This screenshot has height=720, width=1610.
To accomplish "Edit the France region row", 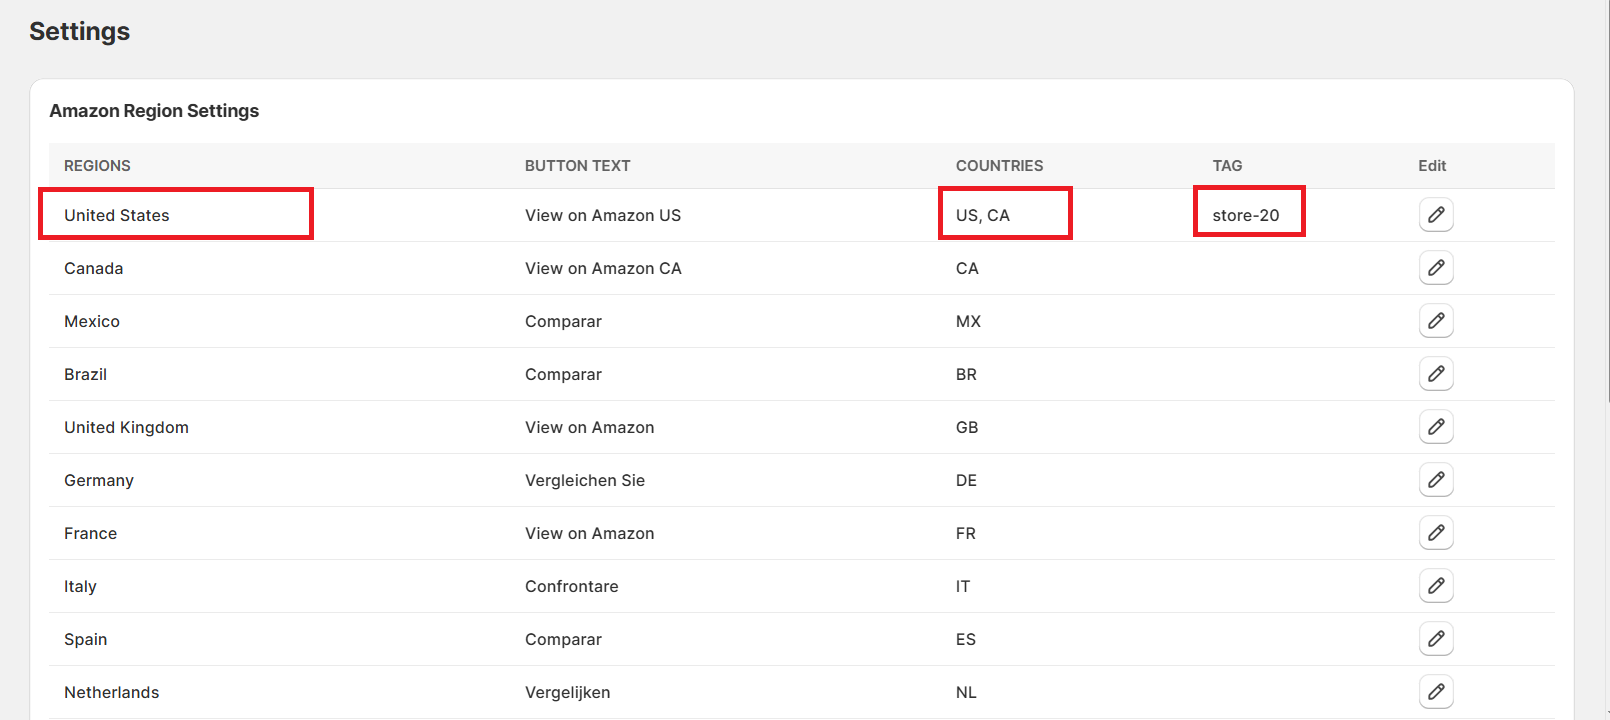I will point(1436,533).
